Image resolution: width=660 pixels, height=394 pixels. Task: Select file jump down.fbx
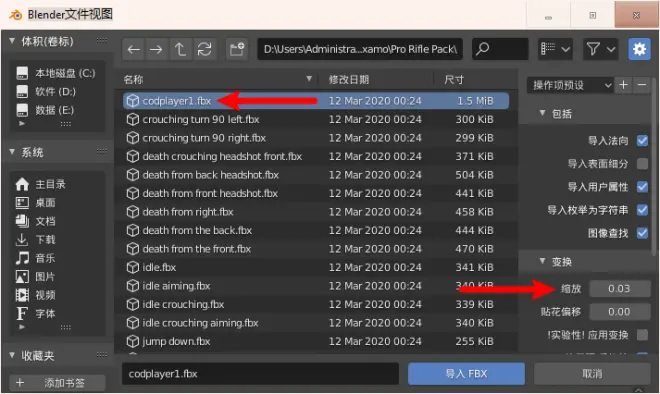(x=316, y=342)
